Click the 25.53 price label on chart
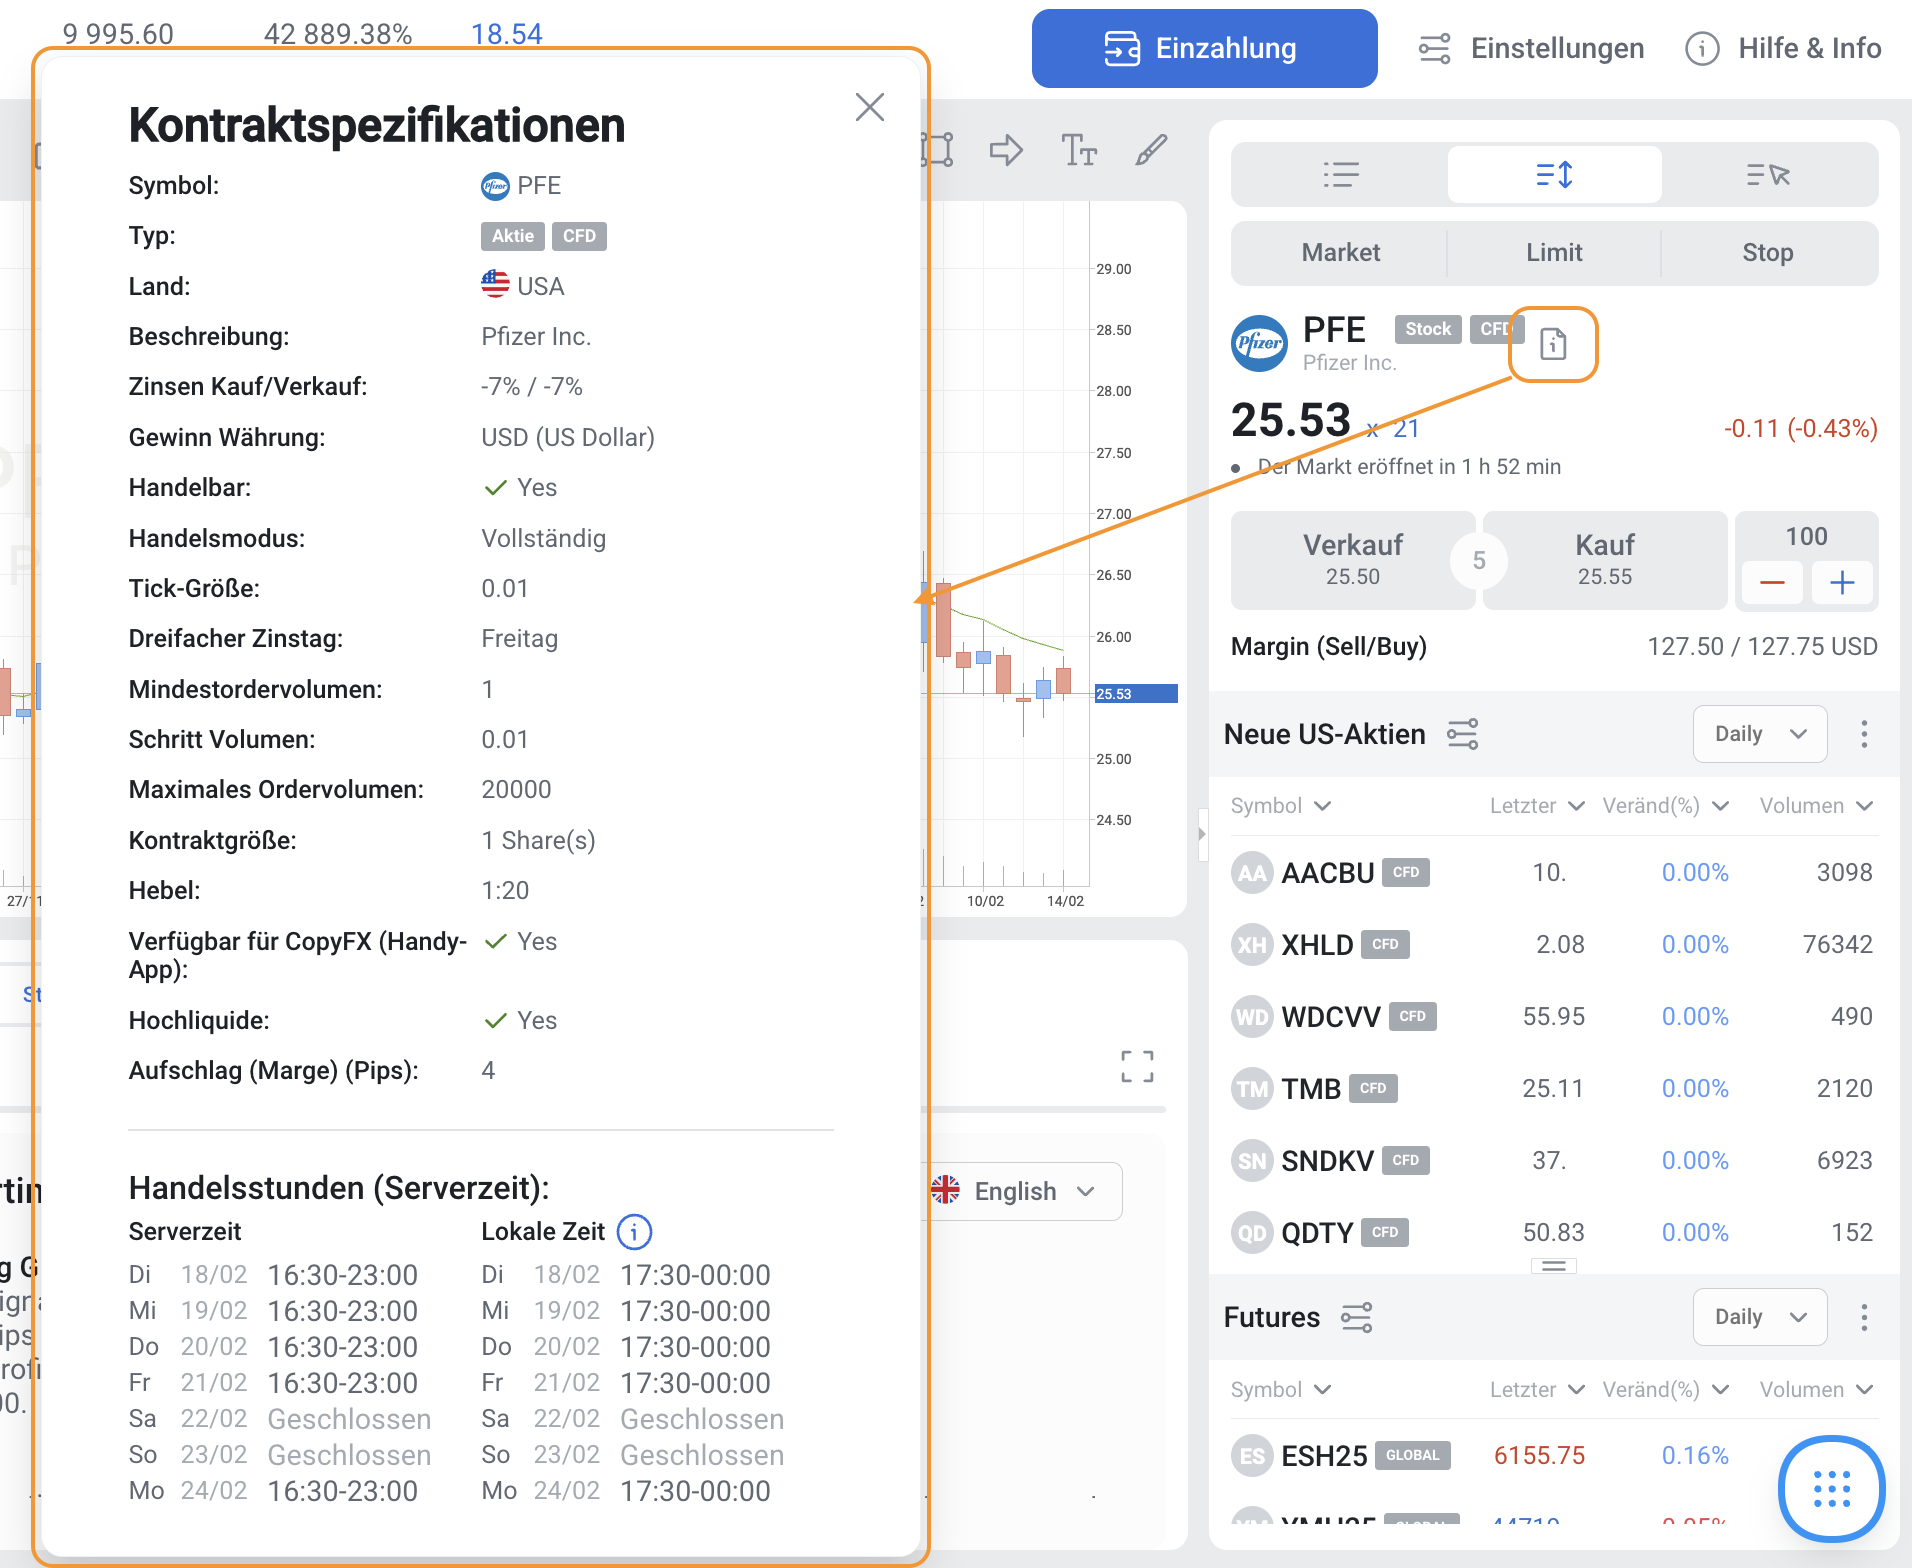This screenshot has width=1912, height=1568. point(1136,693)
